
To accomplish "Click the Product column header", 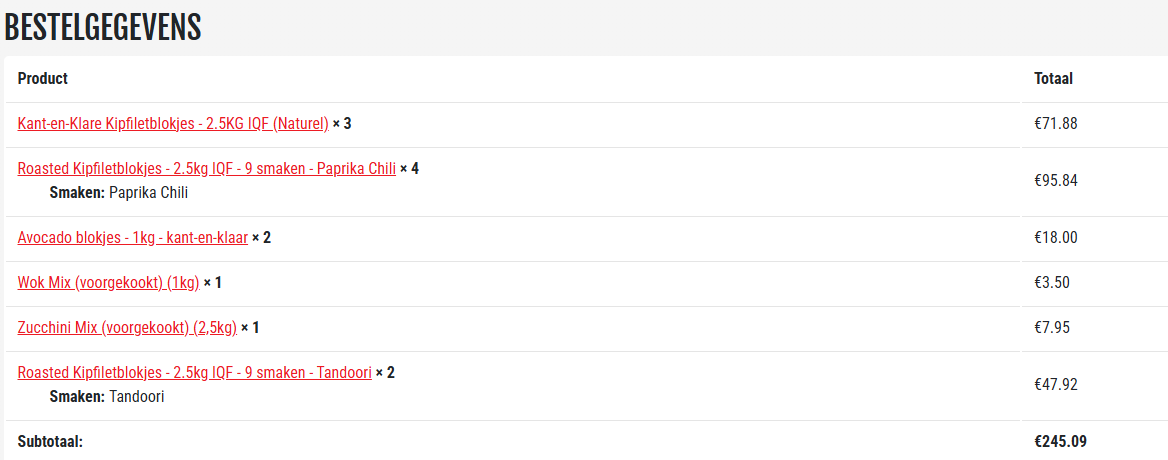I will (43, 79).
